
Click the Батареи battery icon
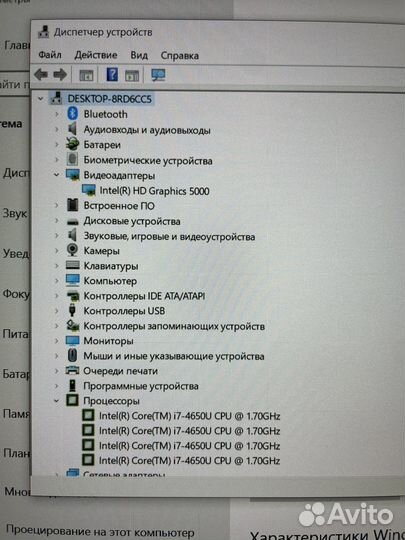[x=72, y=144]
